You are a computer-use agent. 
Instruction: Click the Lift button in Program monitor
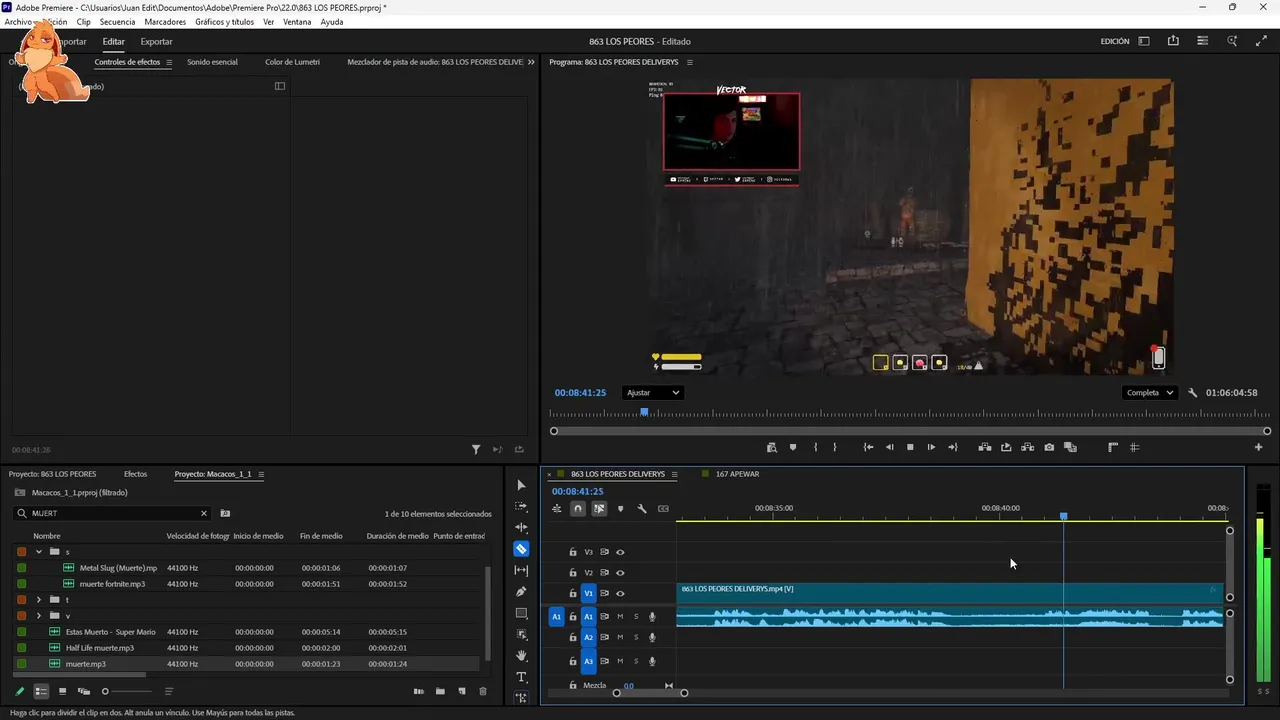[985, 447]
